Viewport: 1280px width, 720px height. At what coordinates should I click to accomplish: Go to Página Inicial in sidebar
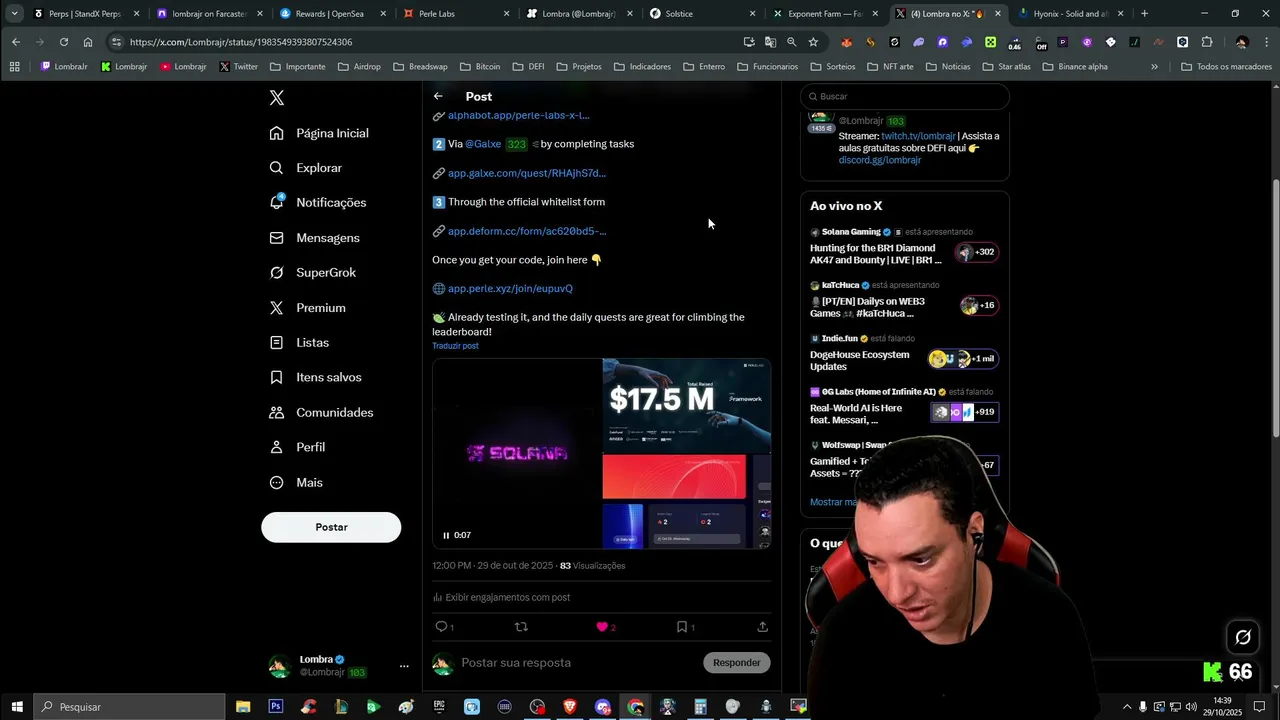tap(319, 133)
